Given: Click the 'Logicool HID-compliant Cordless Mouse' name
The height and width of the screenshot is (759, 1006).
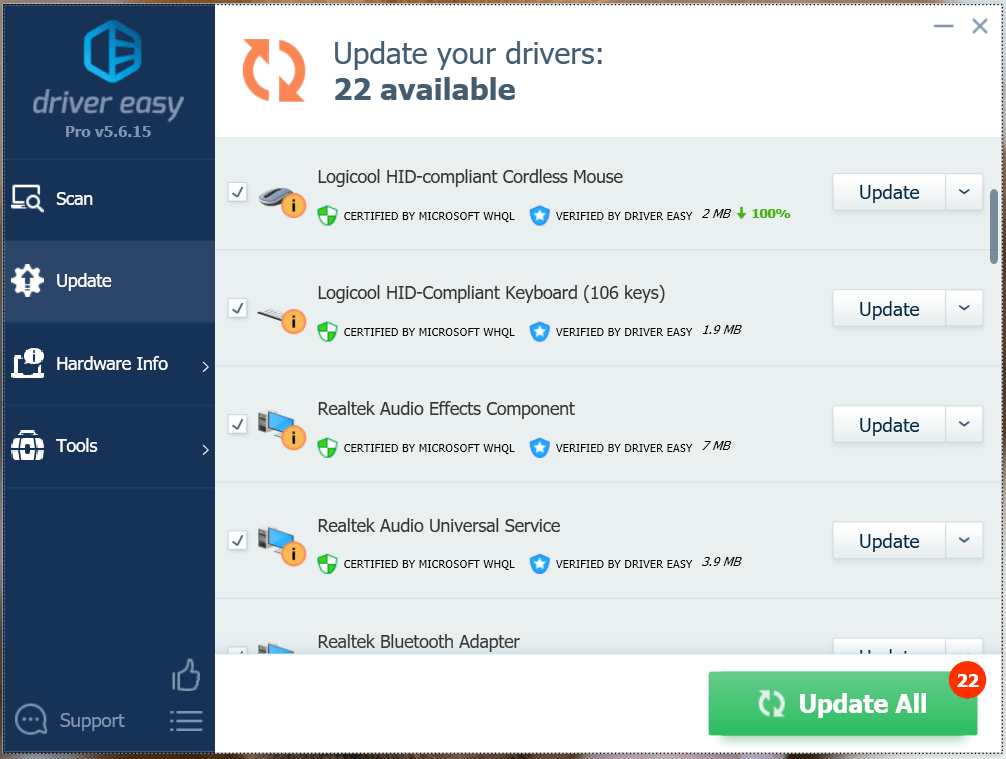Looking at the screenshot, I should [x=470, y=176].
